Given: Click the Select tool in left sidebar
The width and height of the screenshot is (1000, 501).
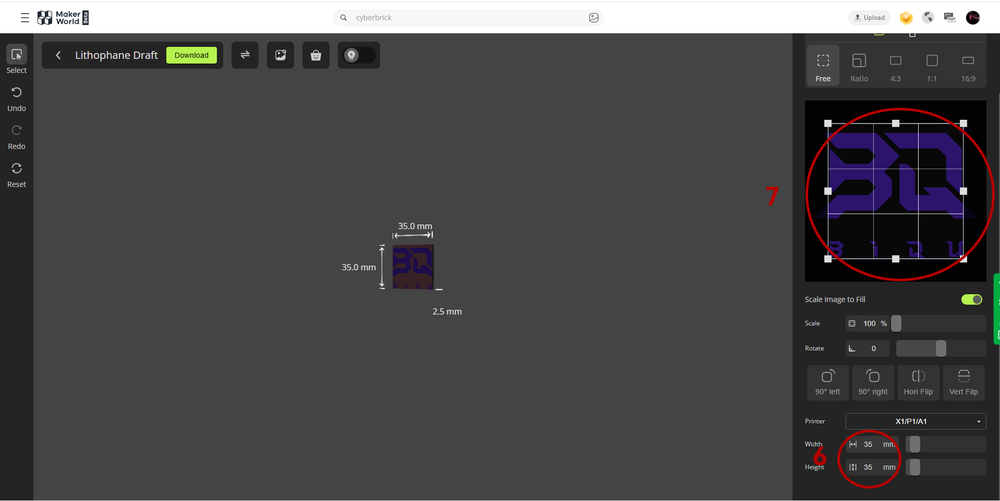Looking at the screenshot, I should 16,60.
